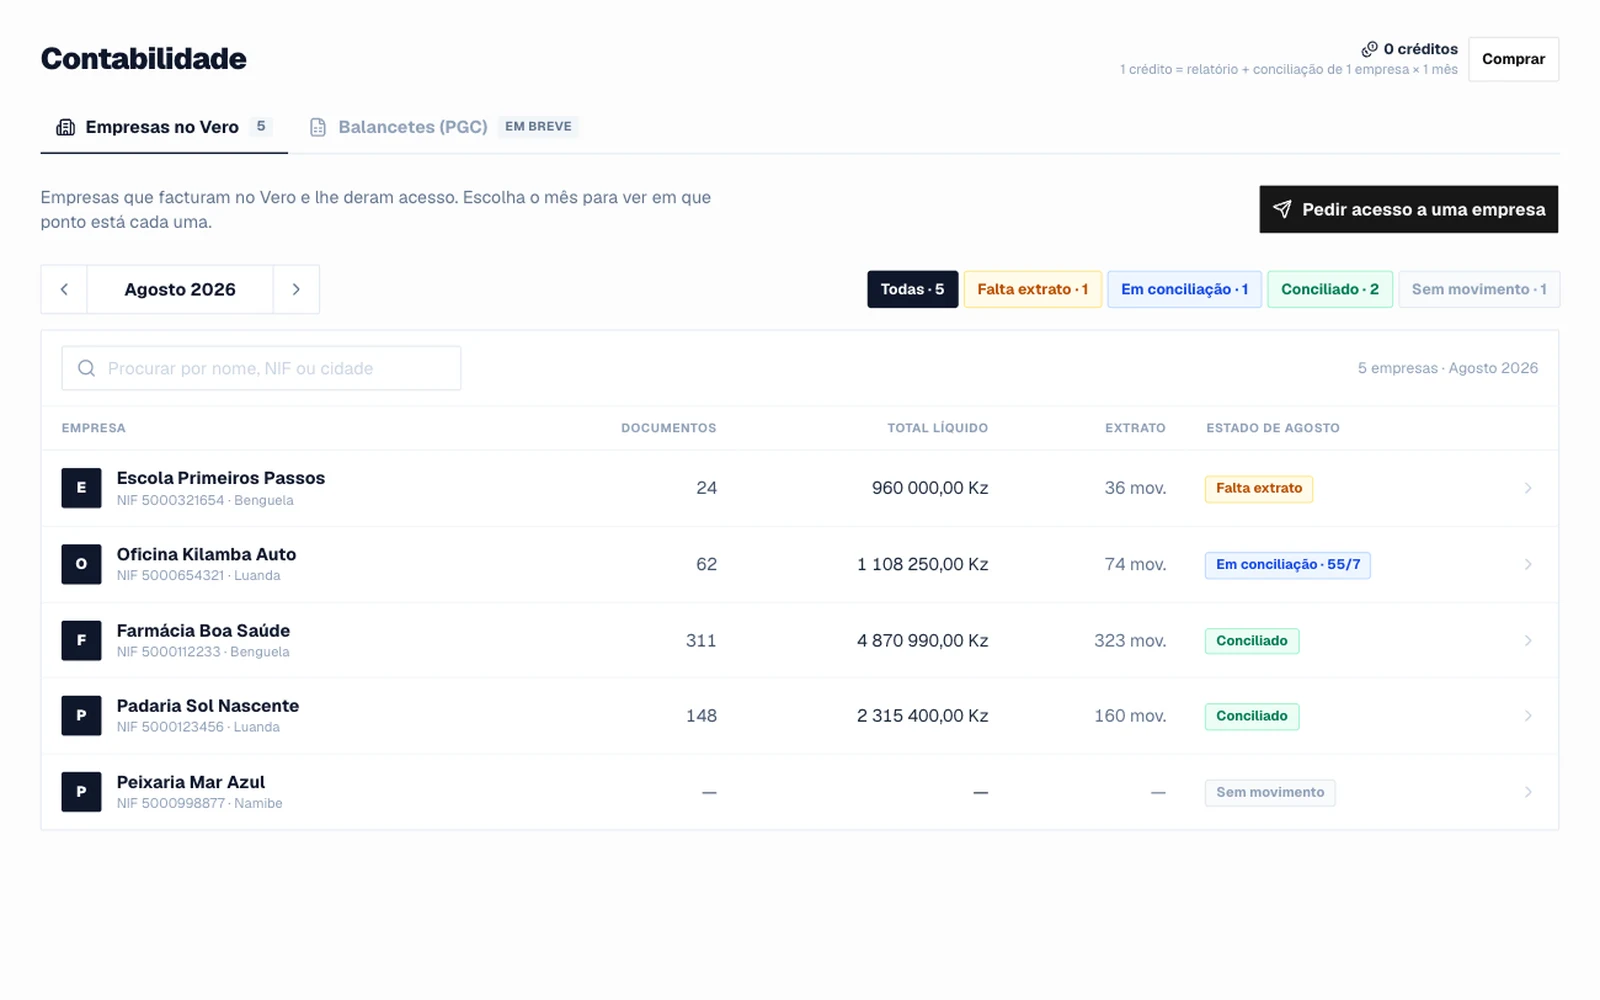Filter by Todas · 5
The image size is (1600, 1000).
(912, 289)
